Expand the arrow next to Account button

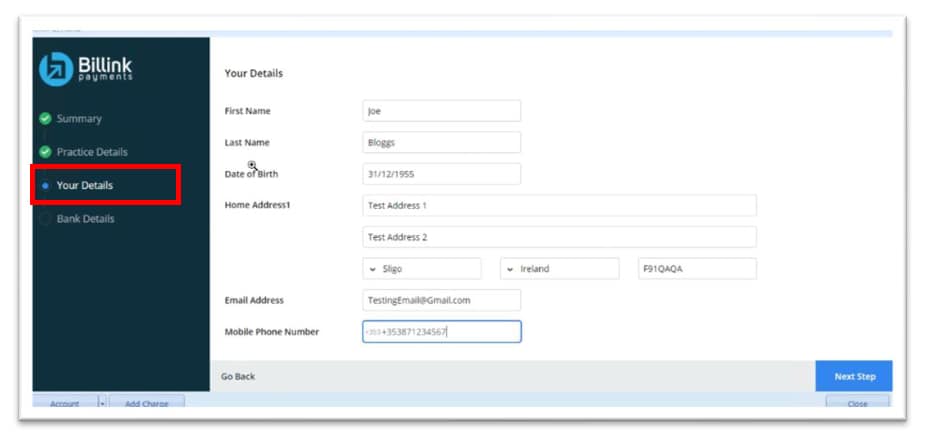(102, 404)
